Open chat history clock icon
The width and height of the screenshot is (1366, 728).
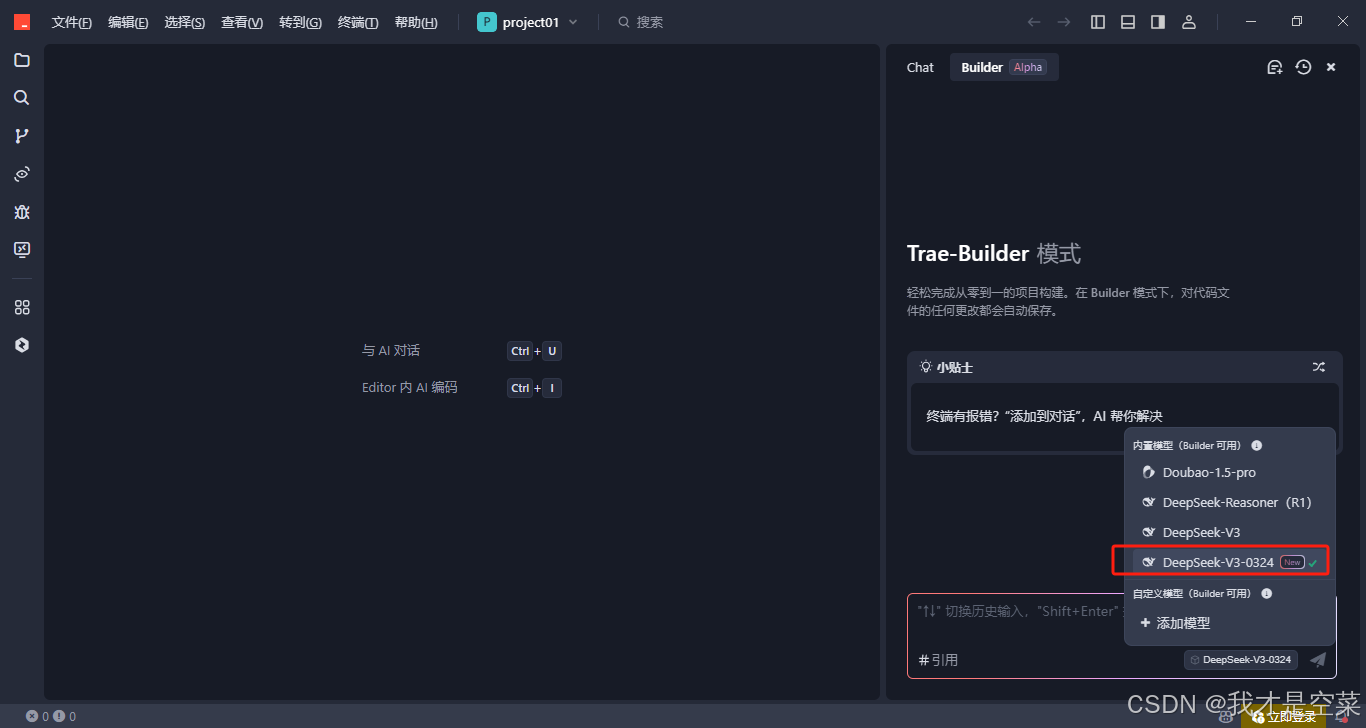tap(1303, 67)
